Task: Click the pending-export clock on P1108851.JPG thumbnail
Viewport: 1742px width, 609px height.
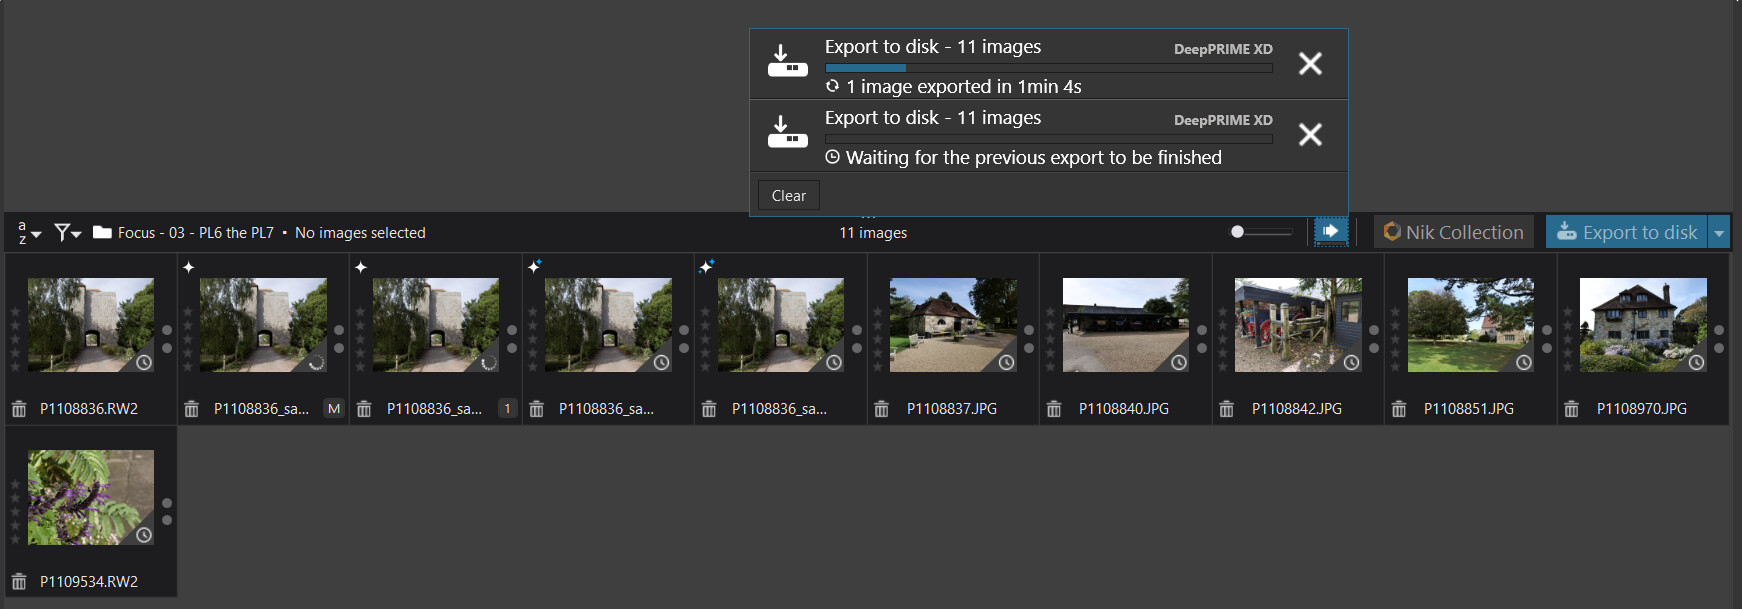Action: (1524, 362)
